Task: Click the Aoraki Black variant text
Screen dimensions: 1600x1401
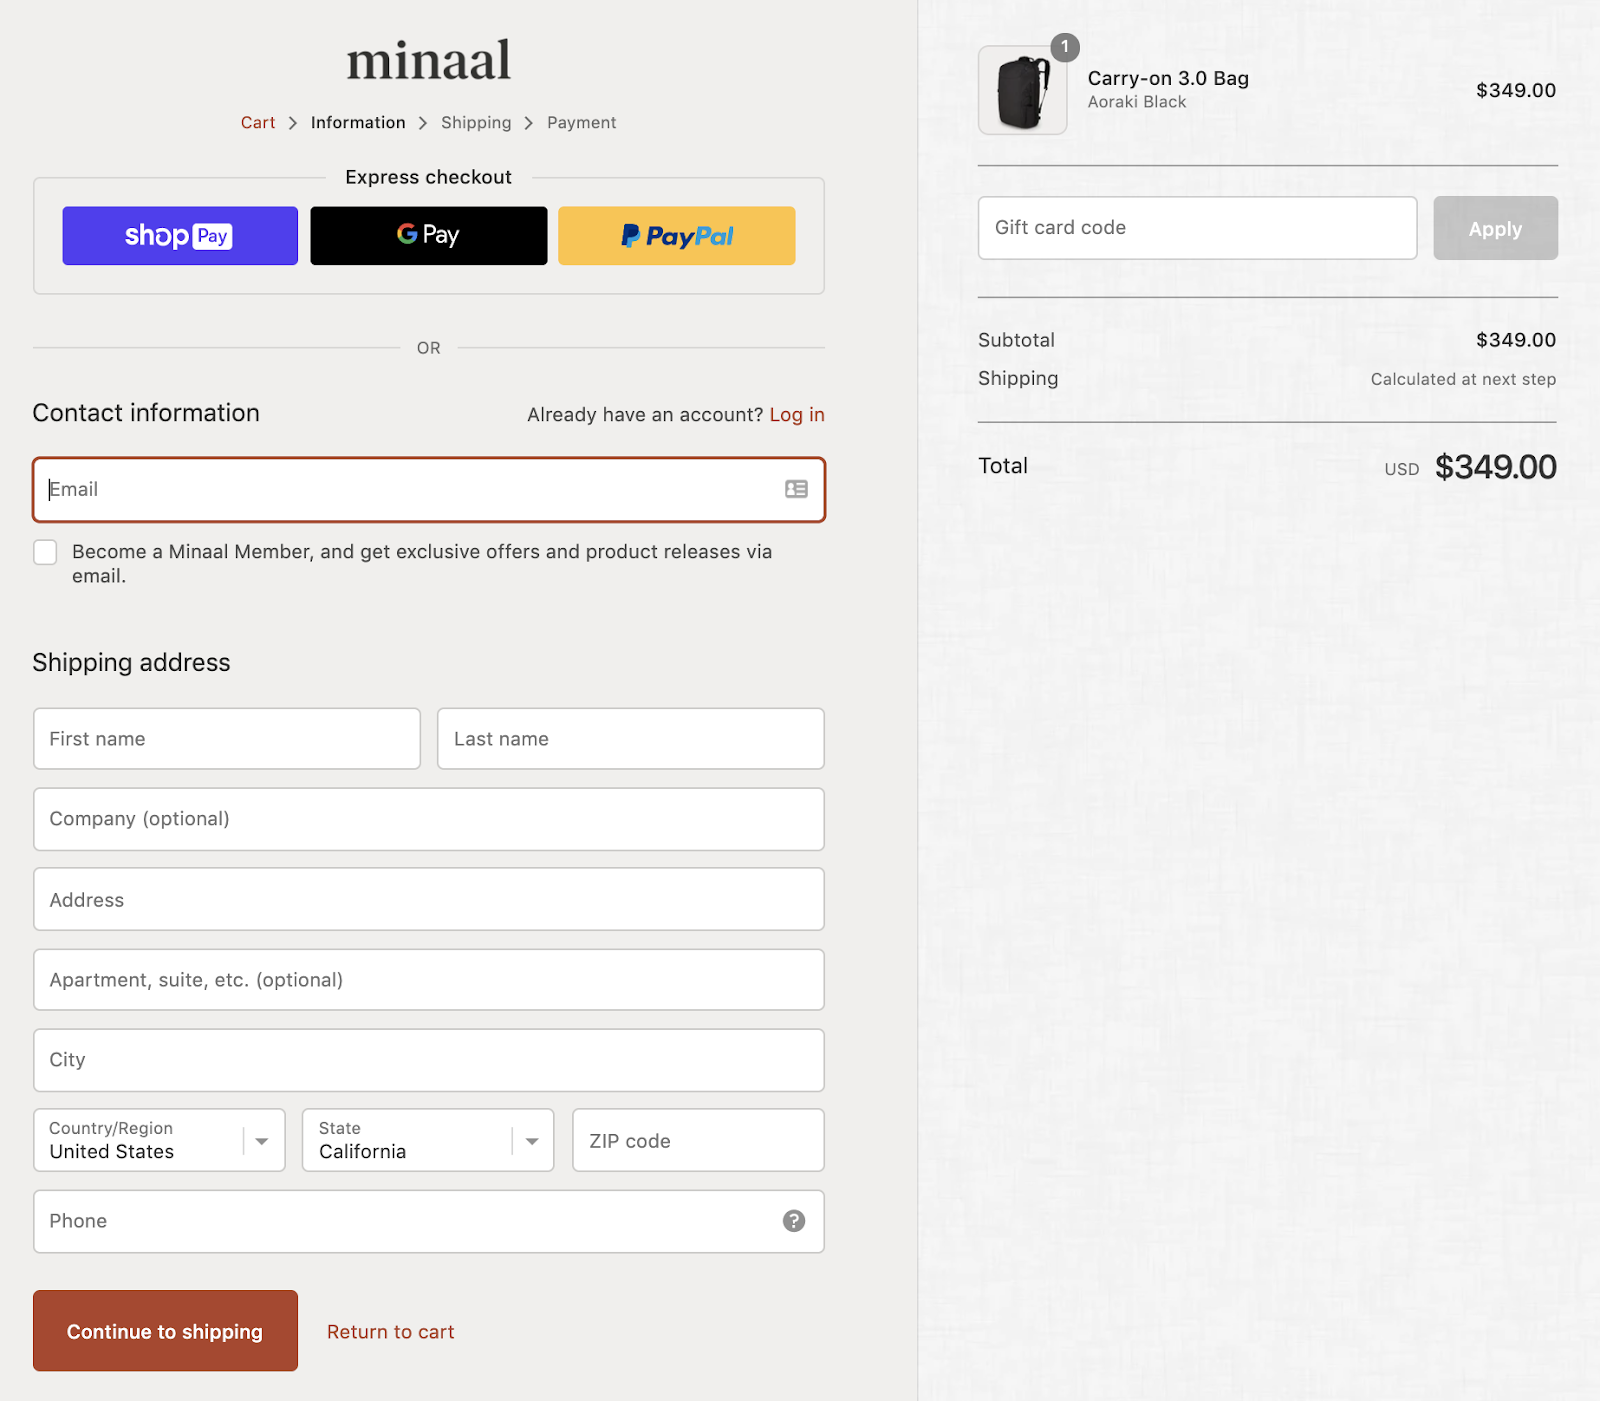Action: coord(1137,102)
